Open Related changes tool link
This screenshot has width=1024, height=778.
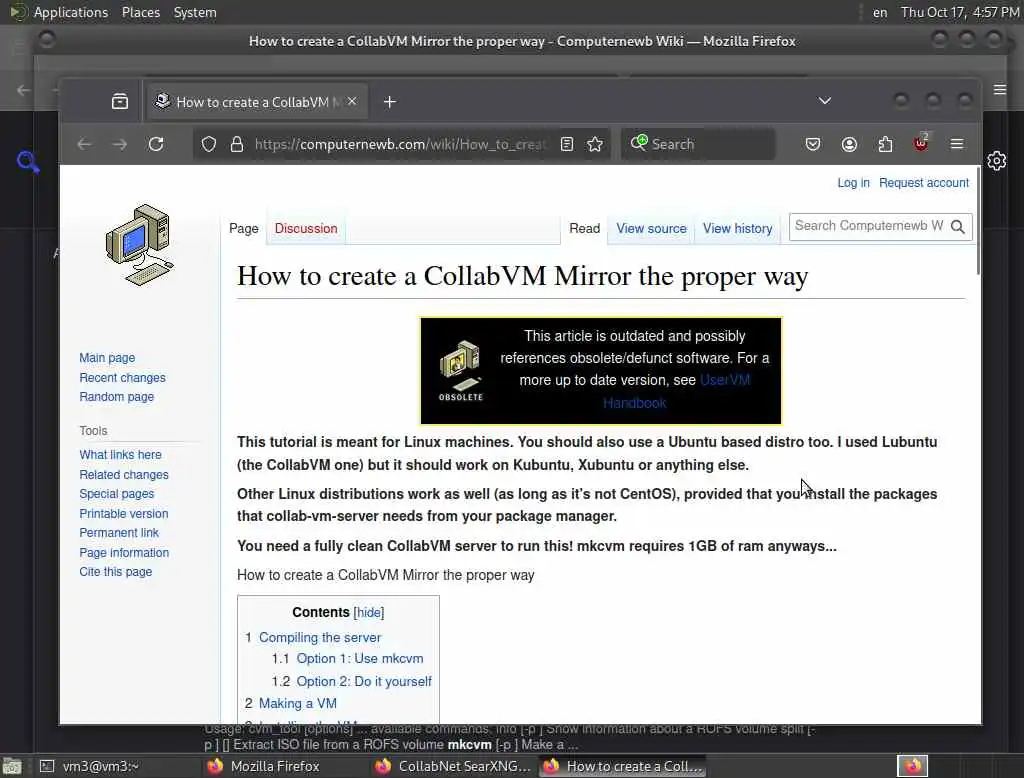[x=123, y=475]
